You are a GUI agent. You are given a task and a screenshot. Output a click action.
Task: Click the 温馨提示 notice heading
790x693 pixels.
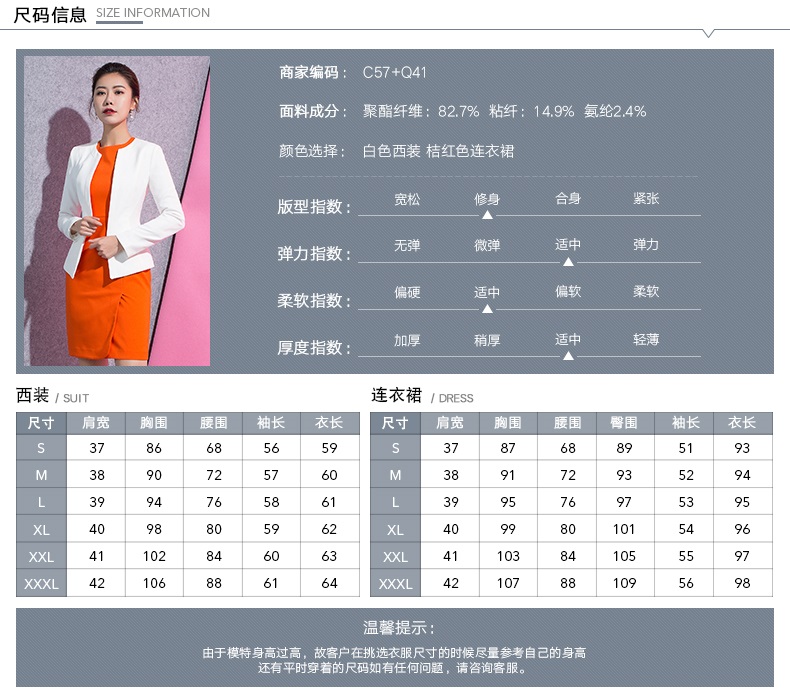[x=398, y=628]
